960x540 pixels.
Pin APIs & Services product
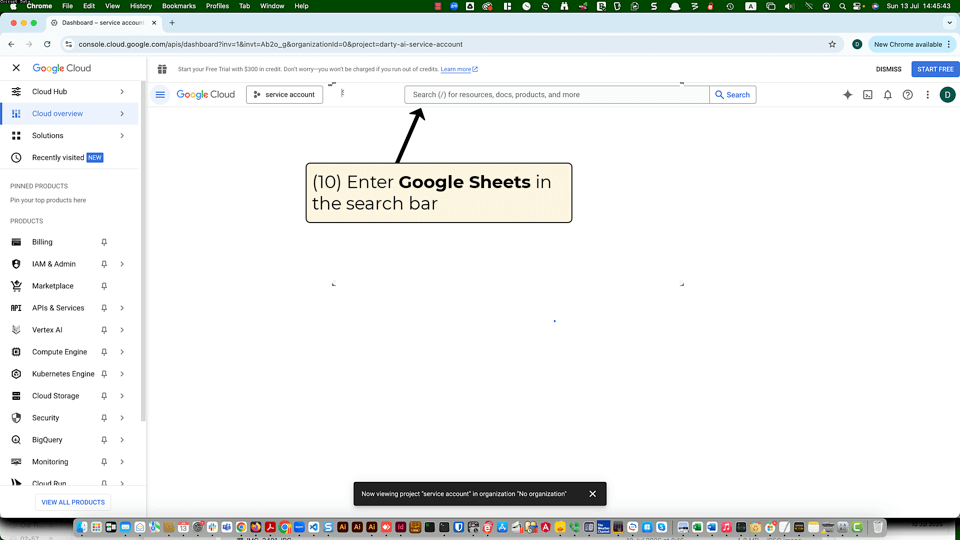click(104, 308)
